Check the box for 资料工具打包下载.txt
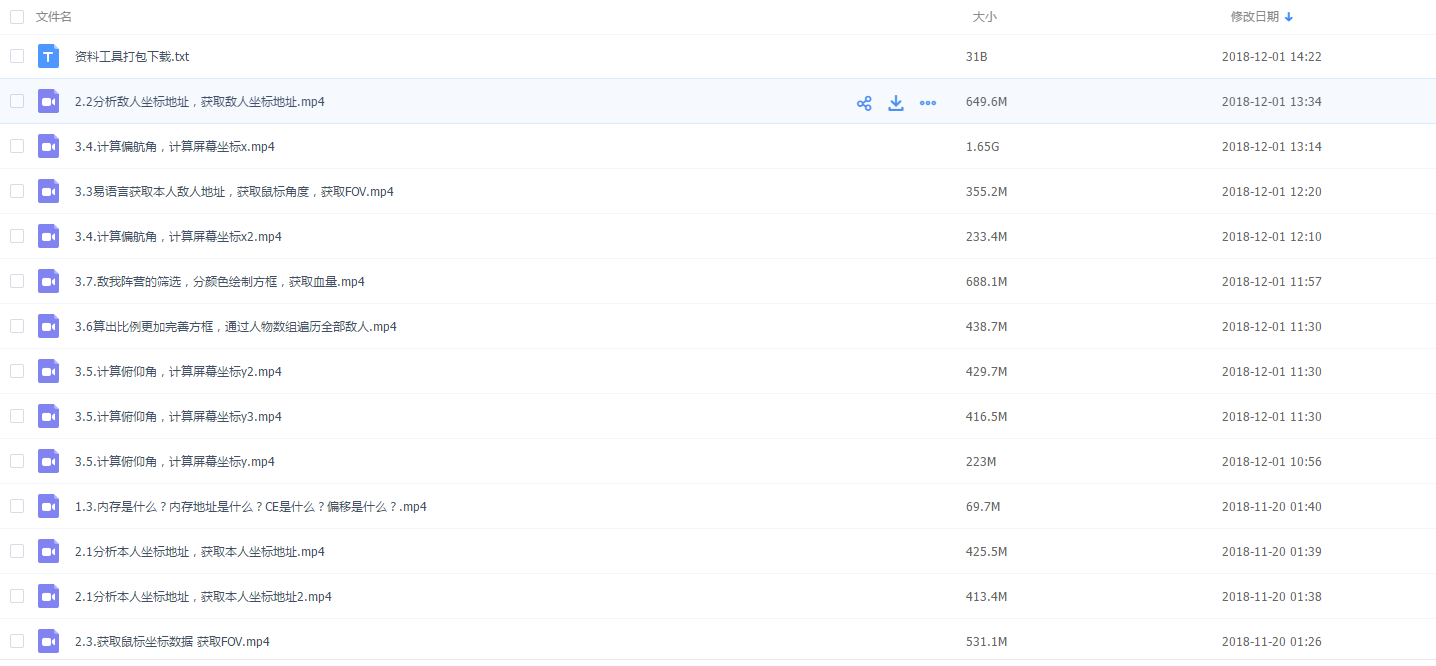This screenshot has height=666, width=1436. [17, 57]
